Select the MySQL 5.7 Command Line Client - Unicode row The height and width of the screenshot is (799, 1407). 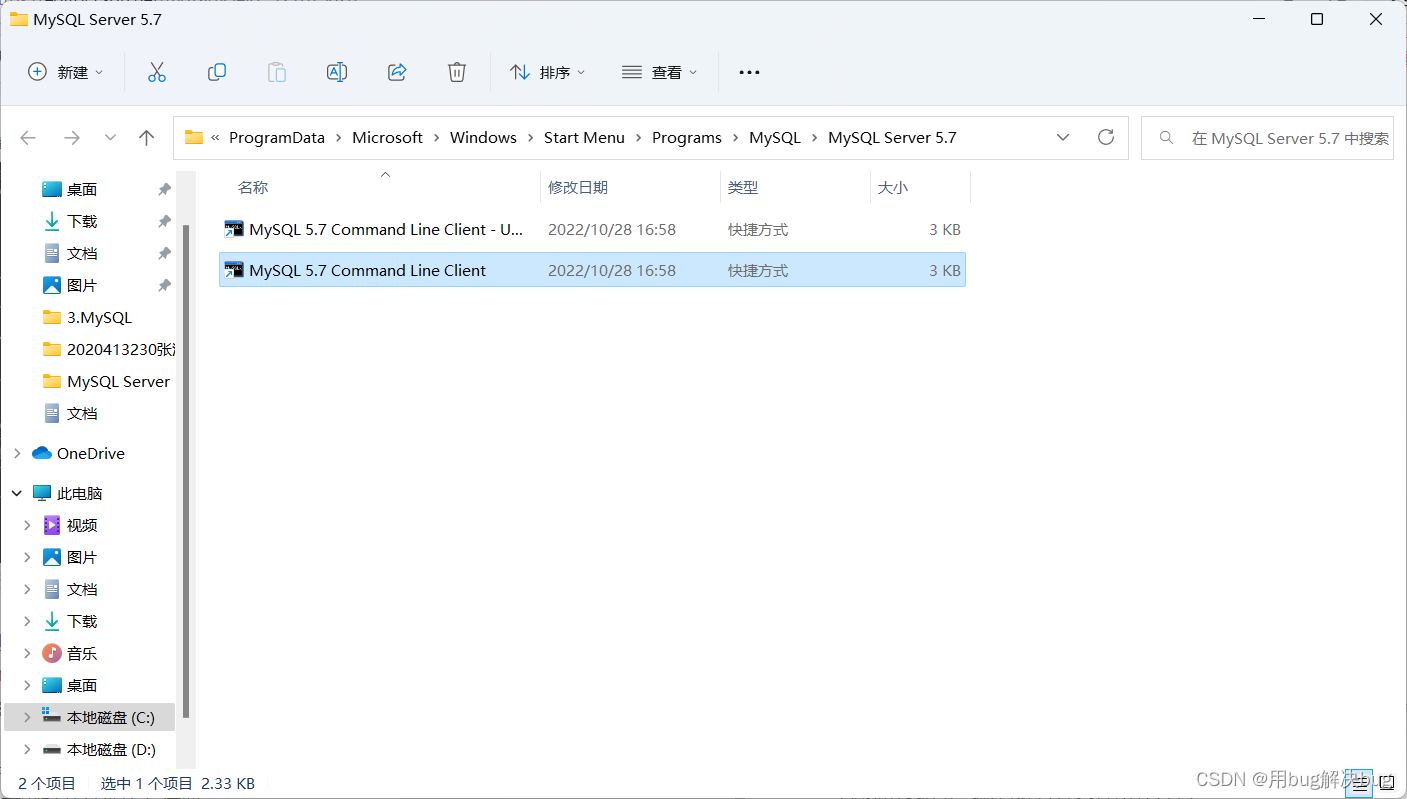click(x=592, y=229)
